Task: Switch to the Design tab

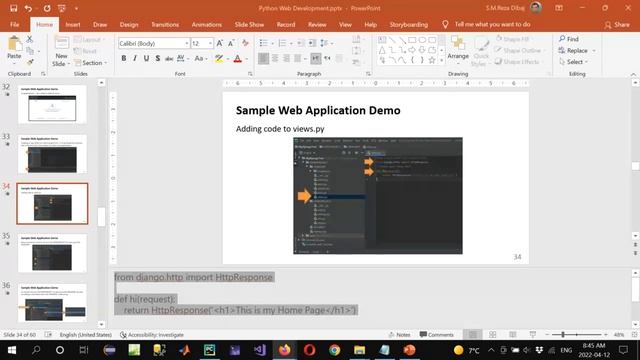Action: tap(129, 24)
